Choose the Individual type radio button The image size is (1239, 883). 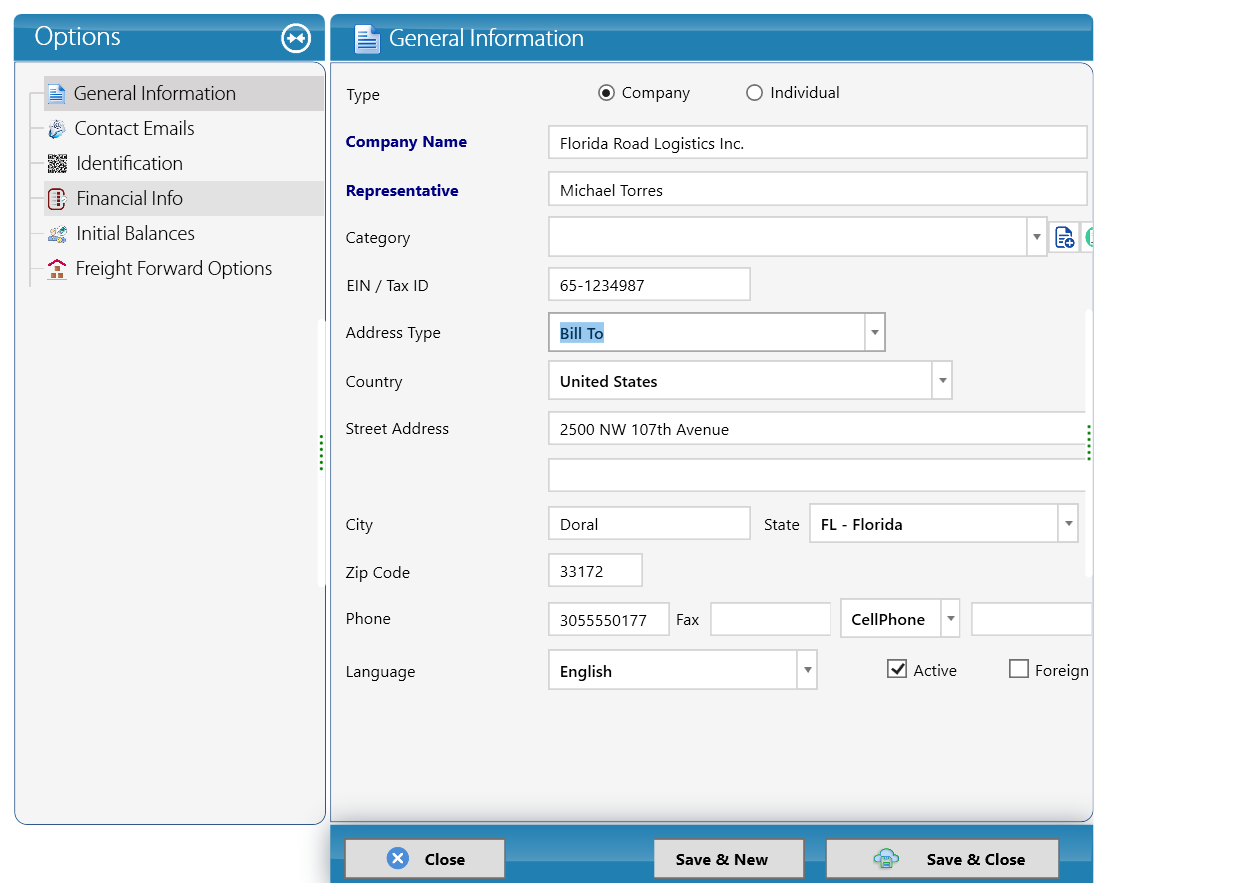pos(754,93)
